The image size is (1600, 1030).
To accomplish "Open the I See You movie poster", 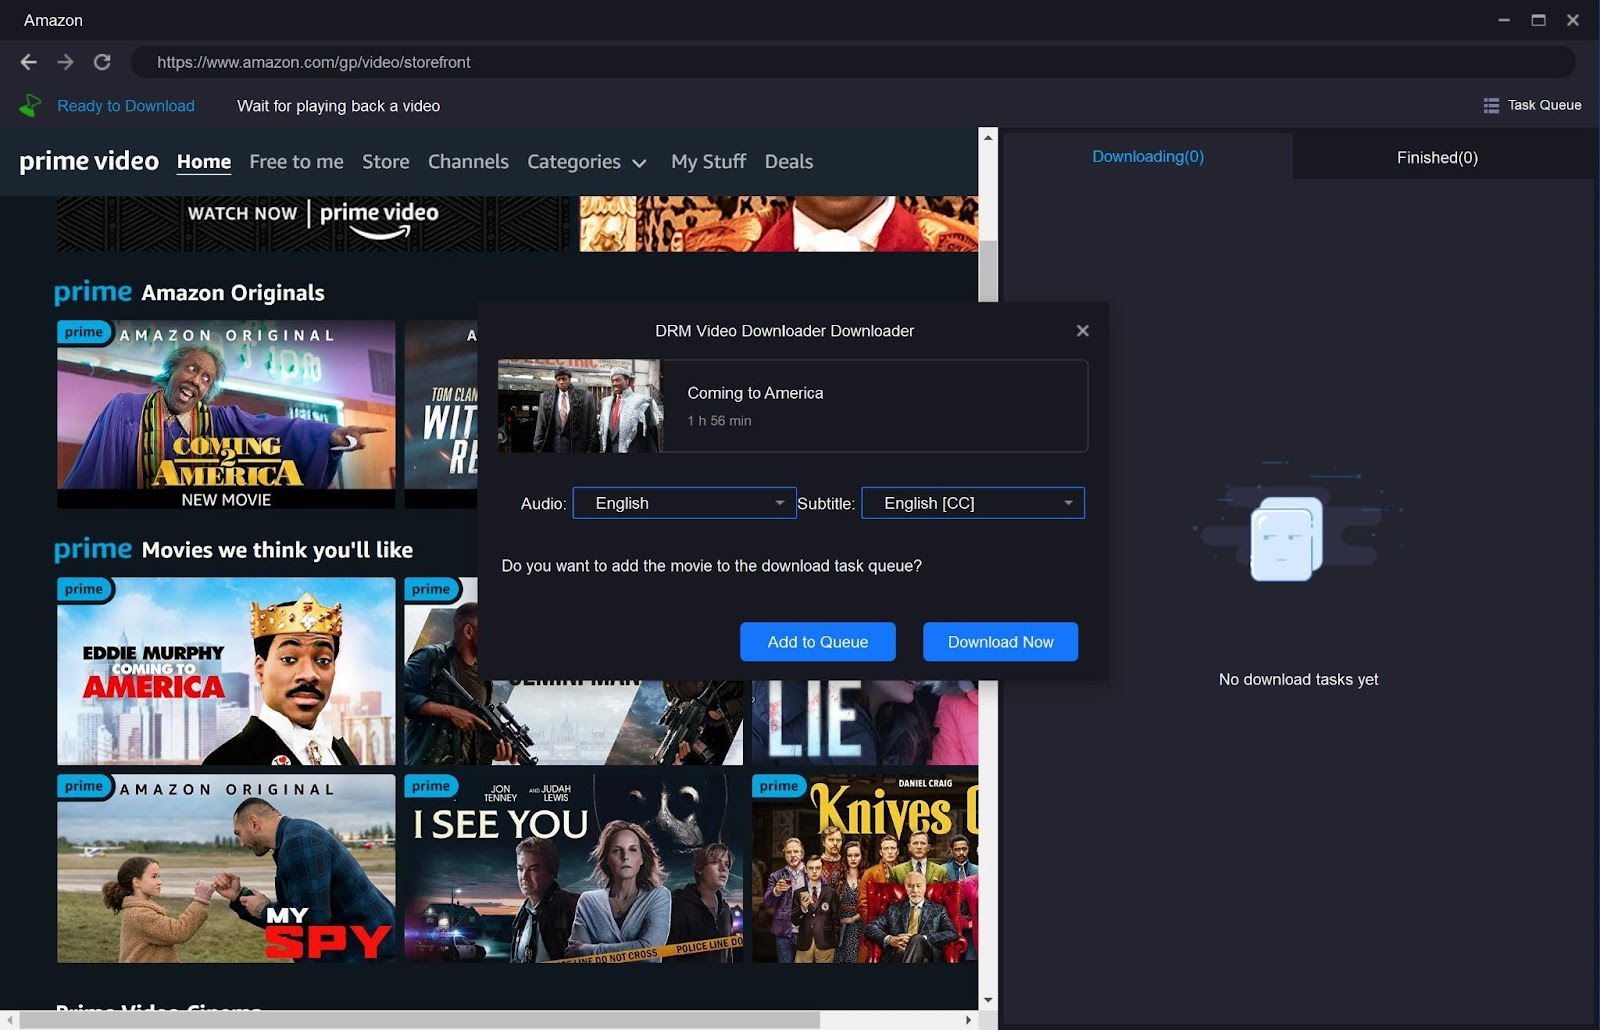I will (573, 869).
